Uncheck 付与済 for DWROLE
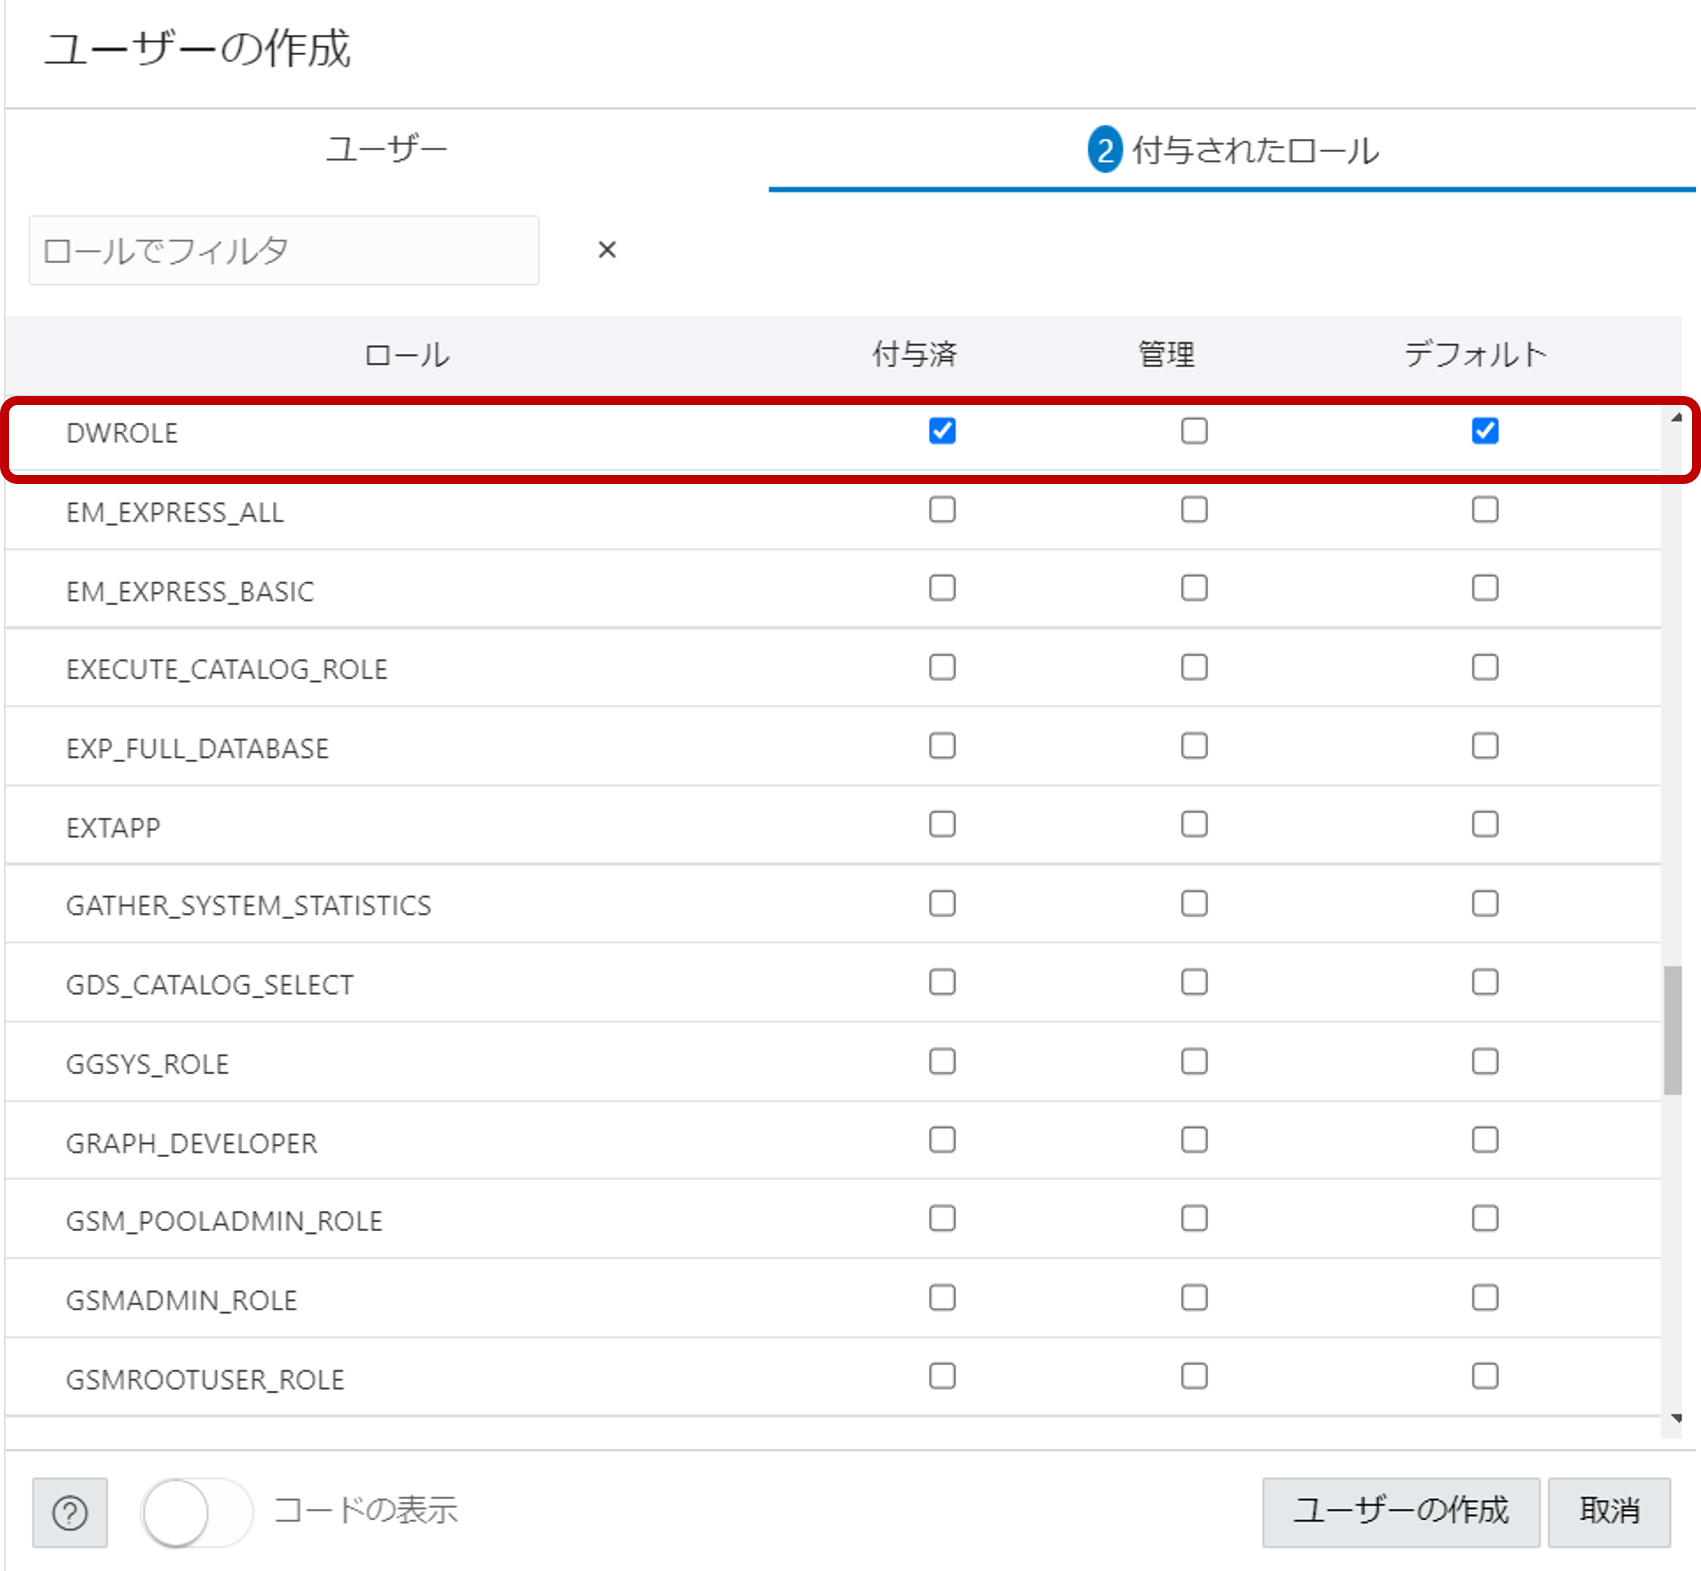The width and height of the screenshot is (1701, 1571). (941, 432)
